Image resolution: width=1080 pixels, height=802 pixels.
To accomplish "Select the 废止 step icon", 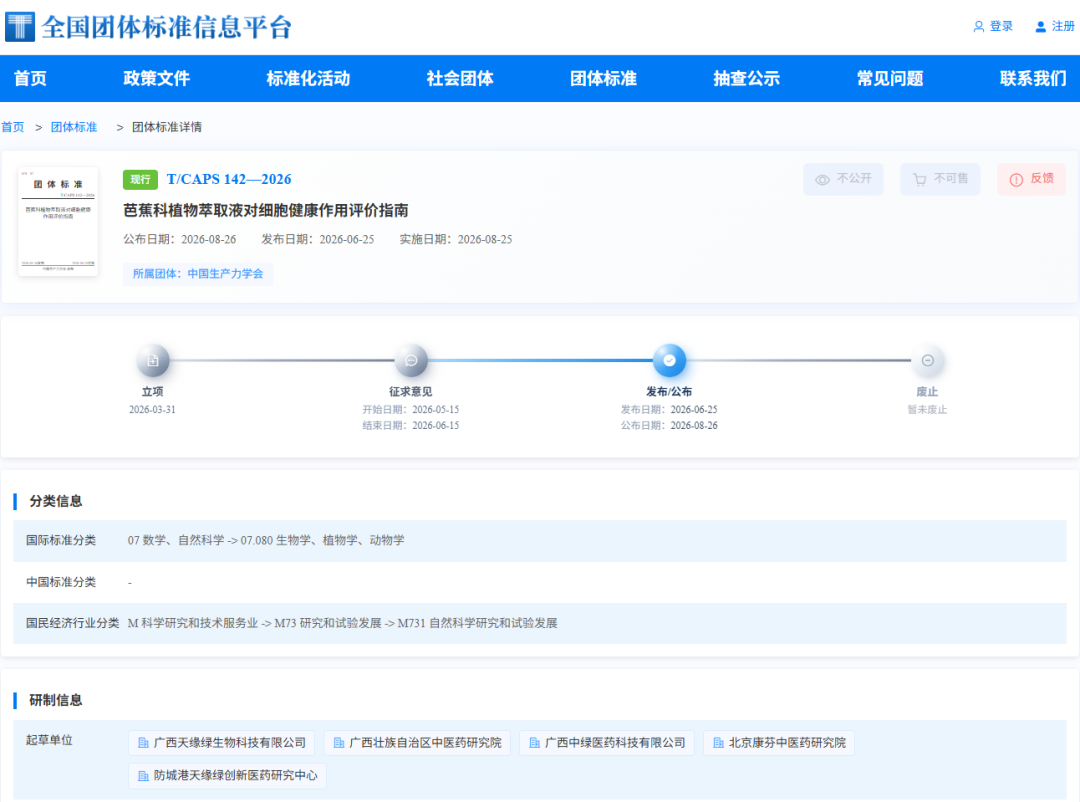I will [928, 360].
